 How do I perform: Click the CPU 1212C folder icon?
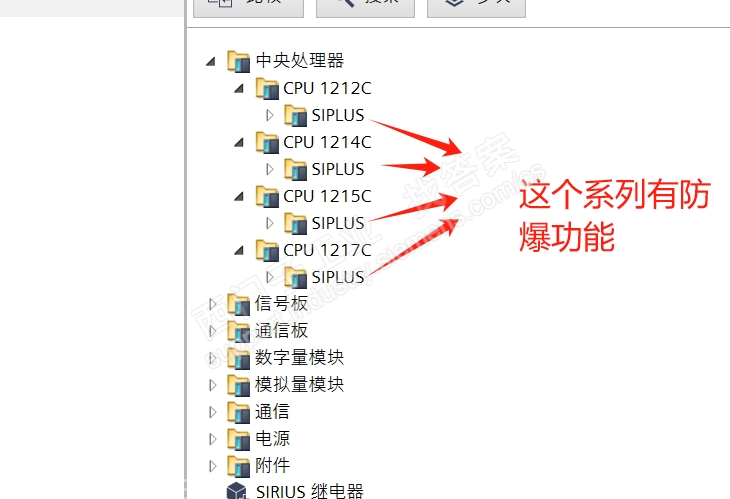pyautogui.click(x=267, y=88)
